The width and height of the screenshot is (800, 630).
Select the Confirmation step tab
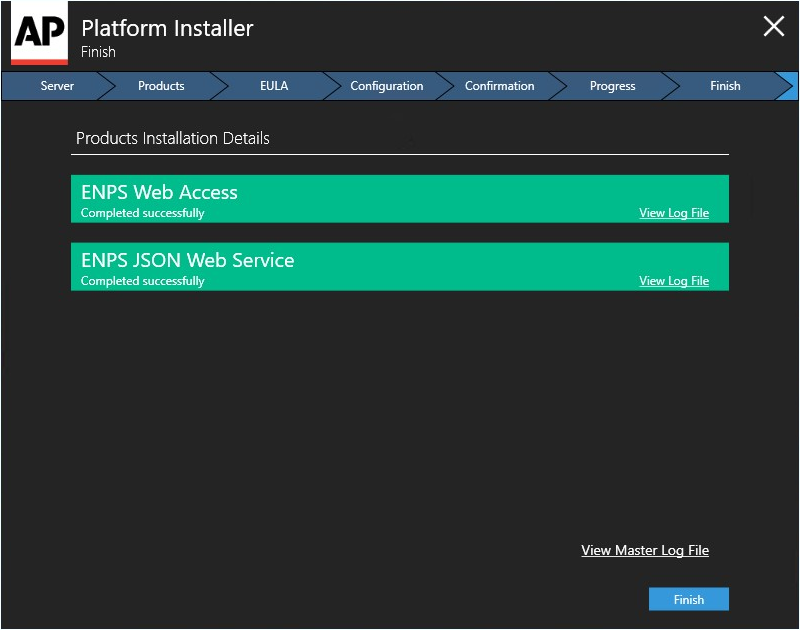click(x=499, y=86)
